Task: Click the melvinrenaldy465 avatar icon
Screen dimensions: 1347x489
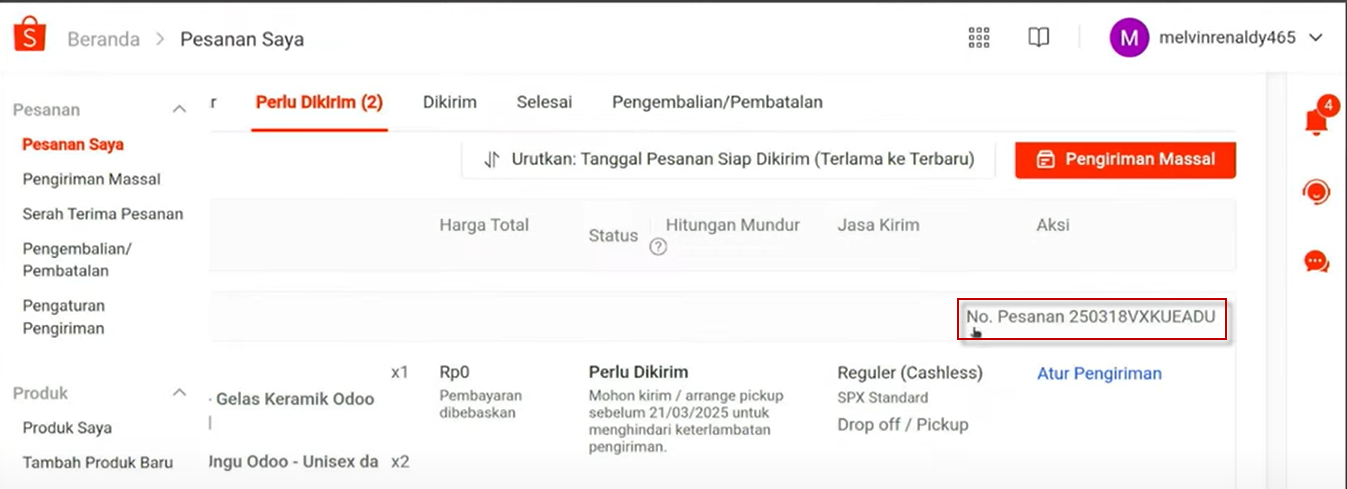Action: click(x=1129, y=38)
